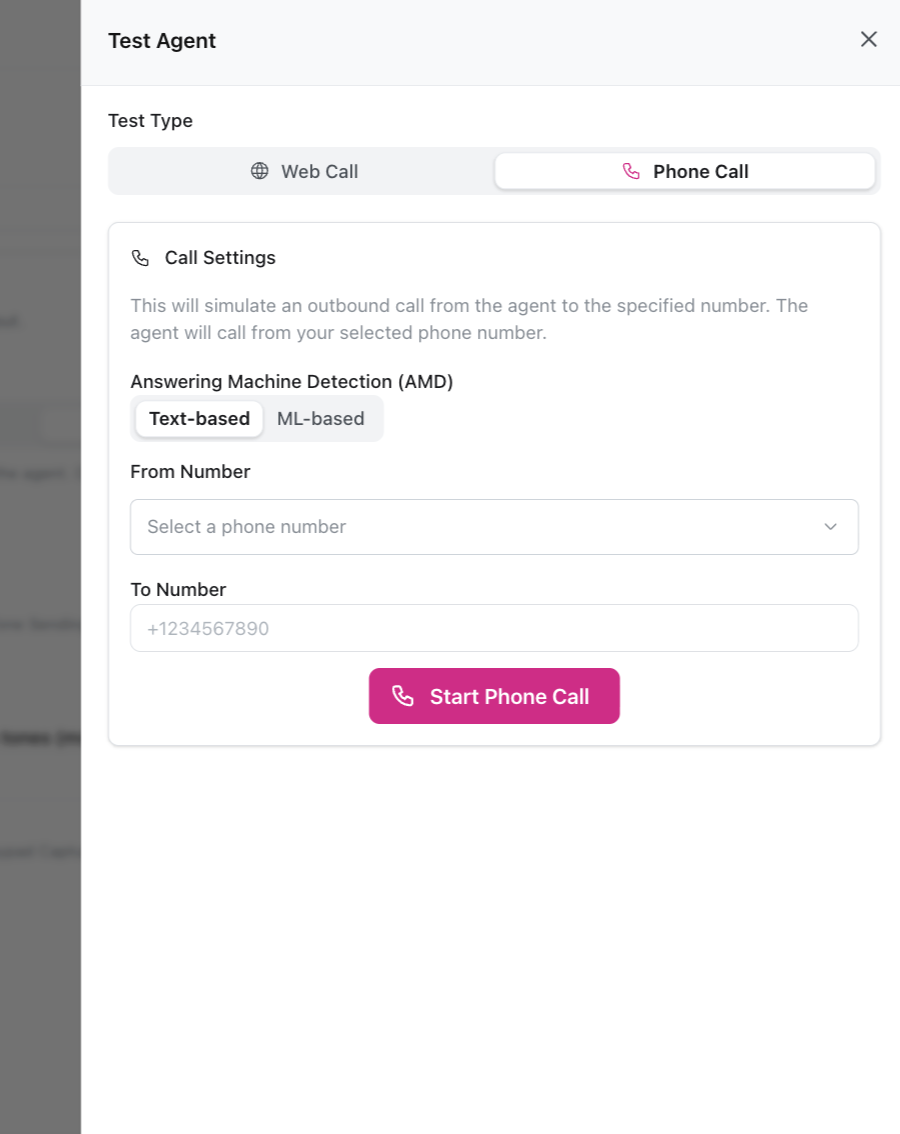900x1134 pixels.
Task: Click the Call Settings section header
Action: point(219,257)
